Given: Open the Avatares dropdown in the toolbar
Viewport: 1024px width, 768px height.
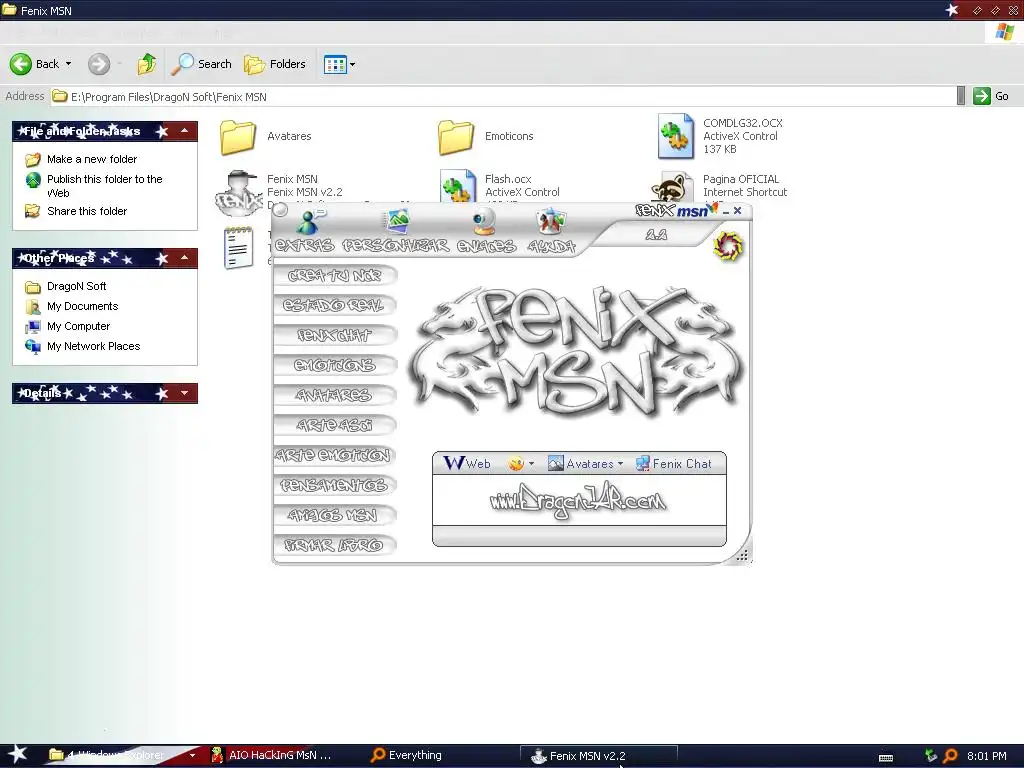Looking at the screenshot, I should pyautogui.click(x=585, y=463).
